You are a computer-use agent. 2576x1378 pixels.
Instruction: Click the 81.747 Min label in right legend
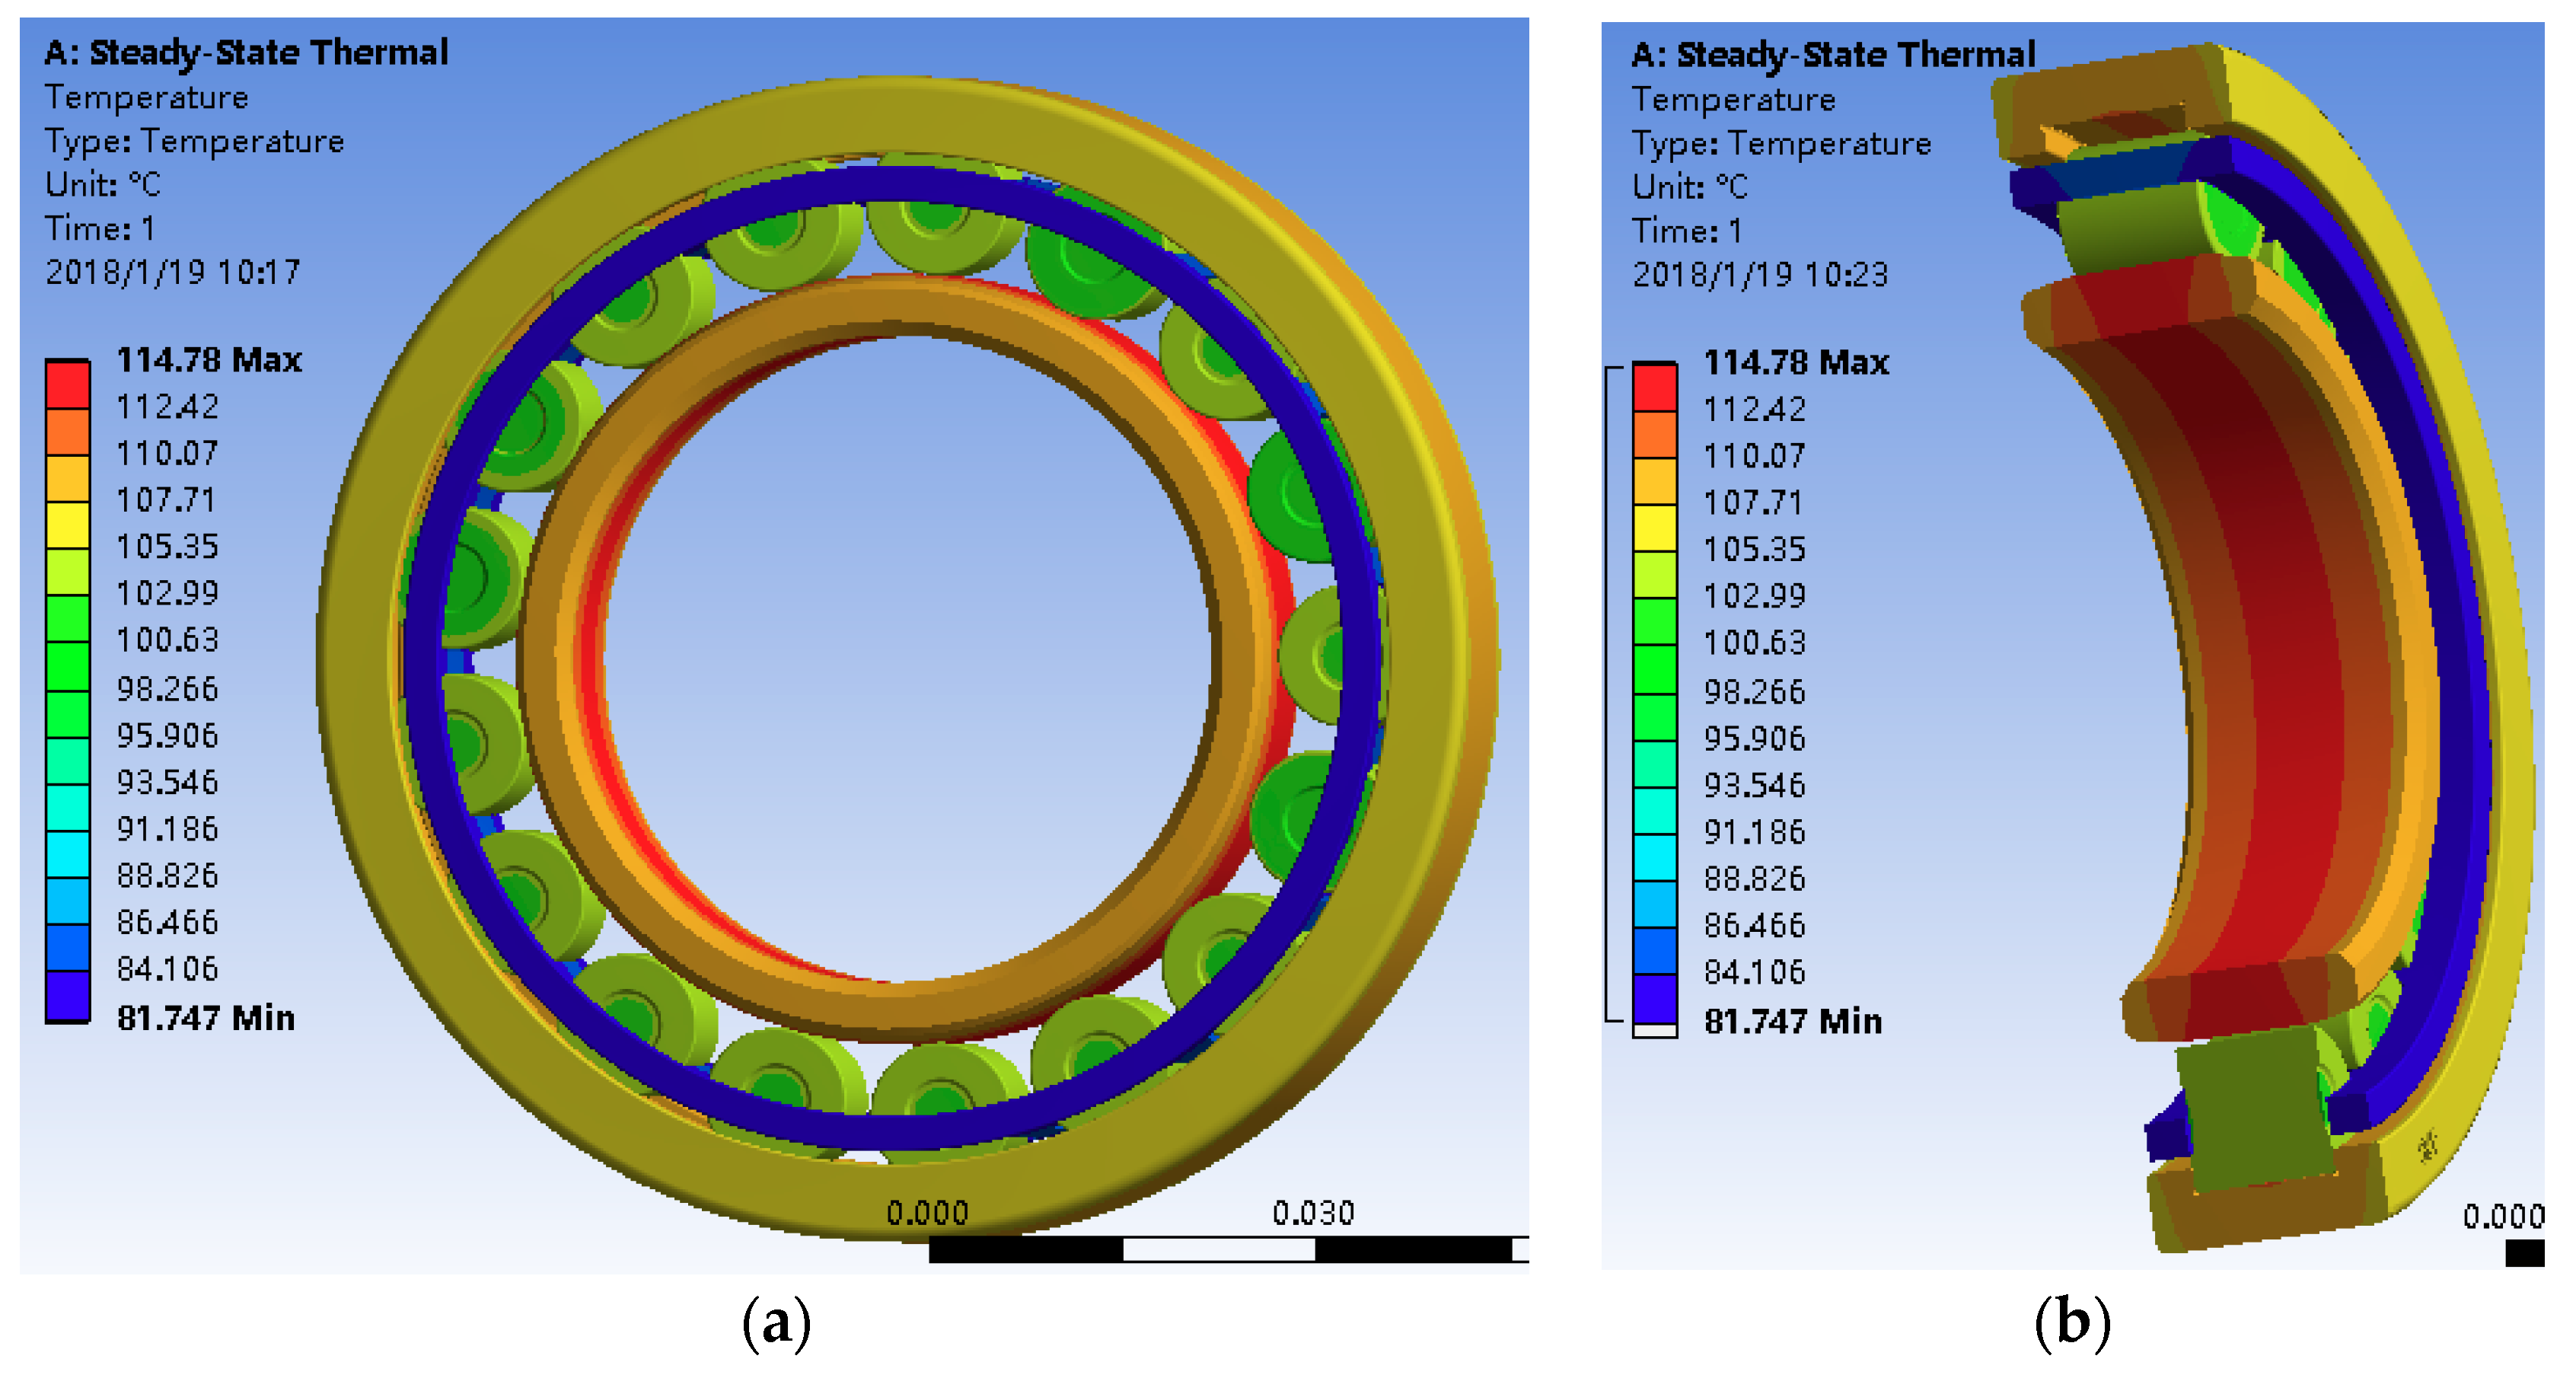pos(1792,1021)
